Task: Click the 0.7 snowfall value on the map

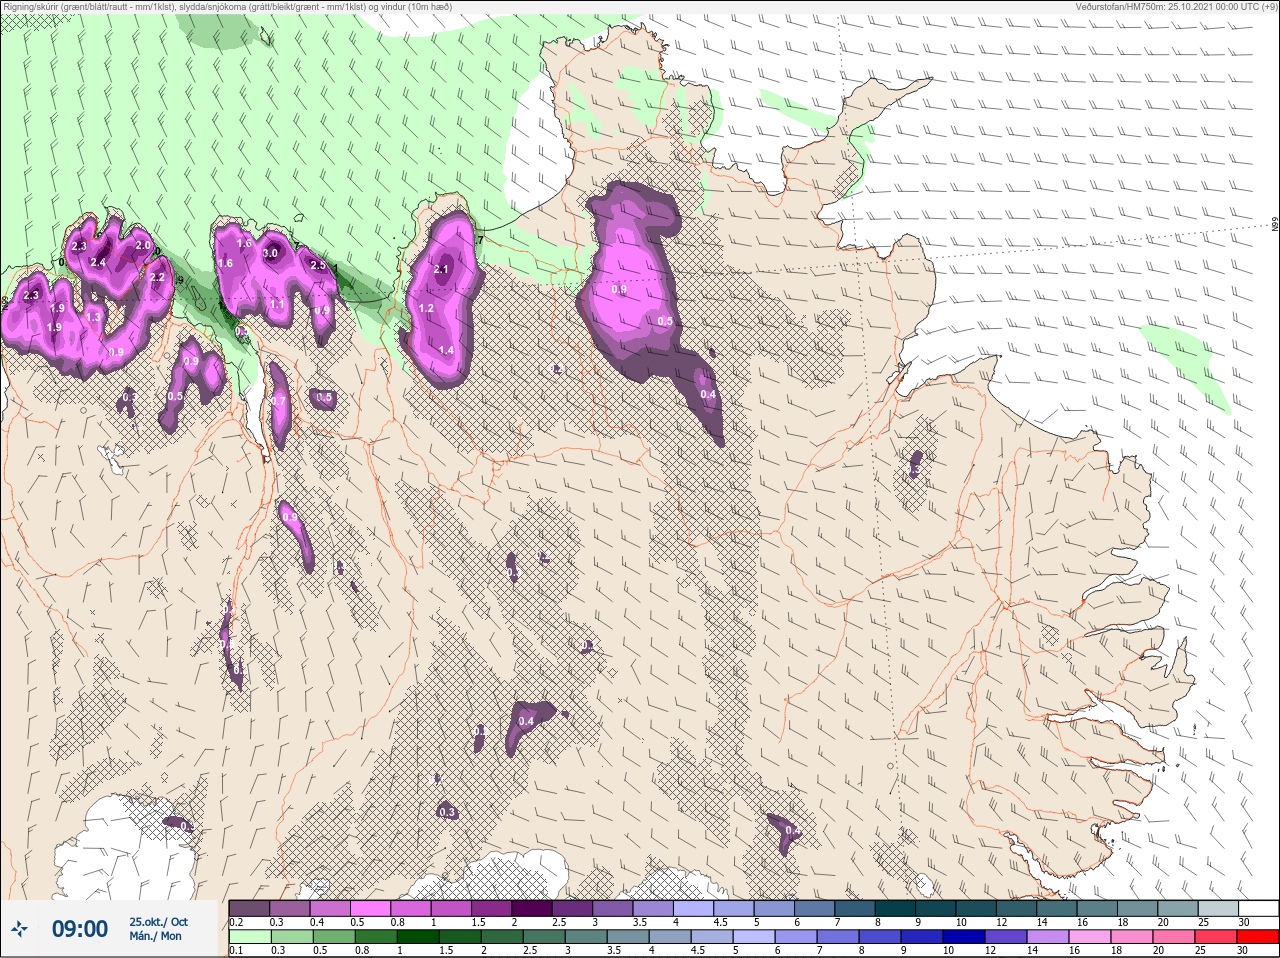Action: click(279, 400)
